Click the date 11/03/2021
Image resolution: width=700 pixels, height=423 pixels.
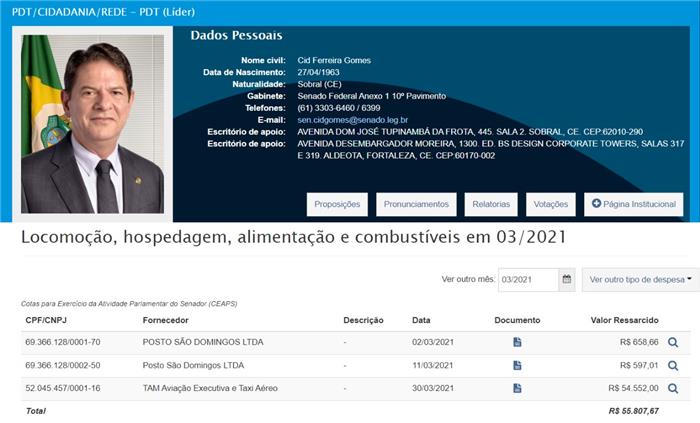[x=433, y=365]
